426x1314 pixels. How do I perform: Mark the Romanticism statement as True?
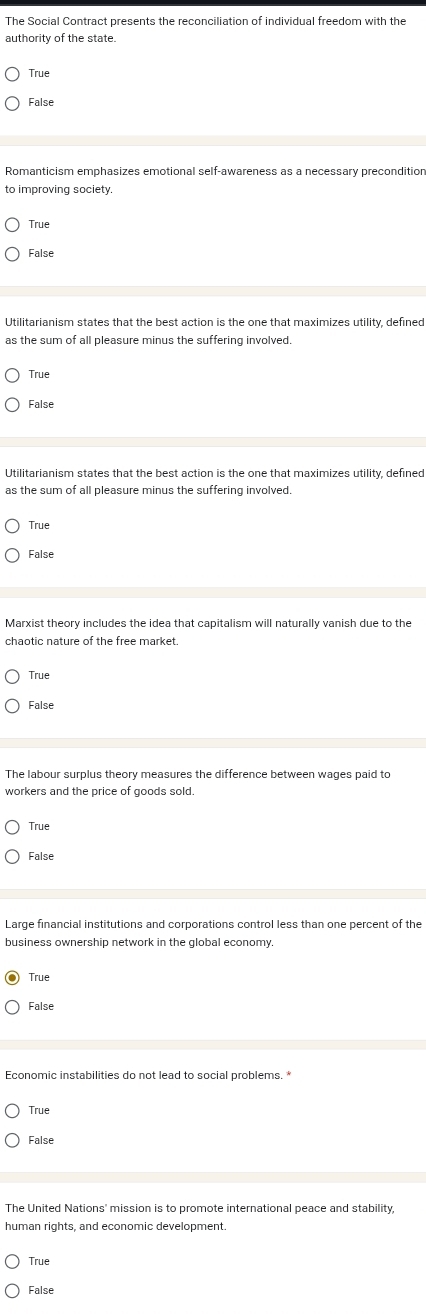coord(13,225)
